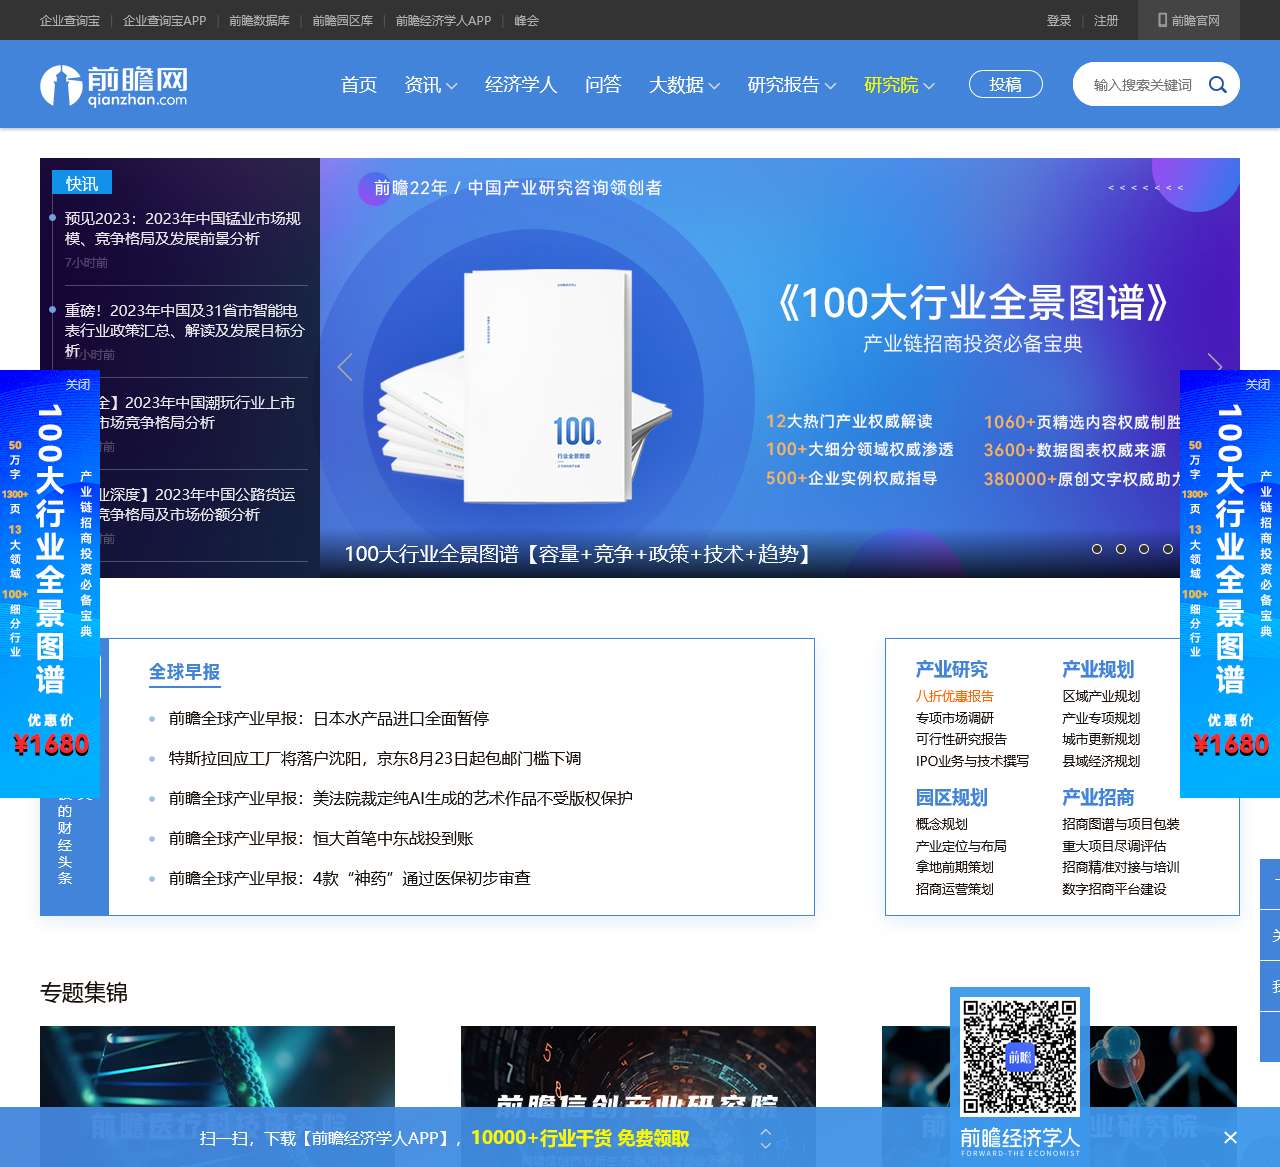Screen dimensions: 1280x1167
Task: Click the 产业研究 heading
Action: tap(952, 669)
